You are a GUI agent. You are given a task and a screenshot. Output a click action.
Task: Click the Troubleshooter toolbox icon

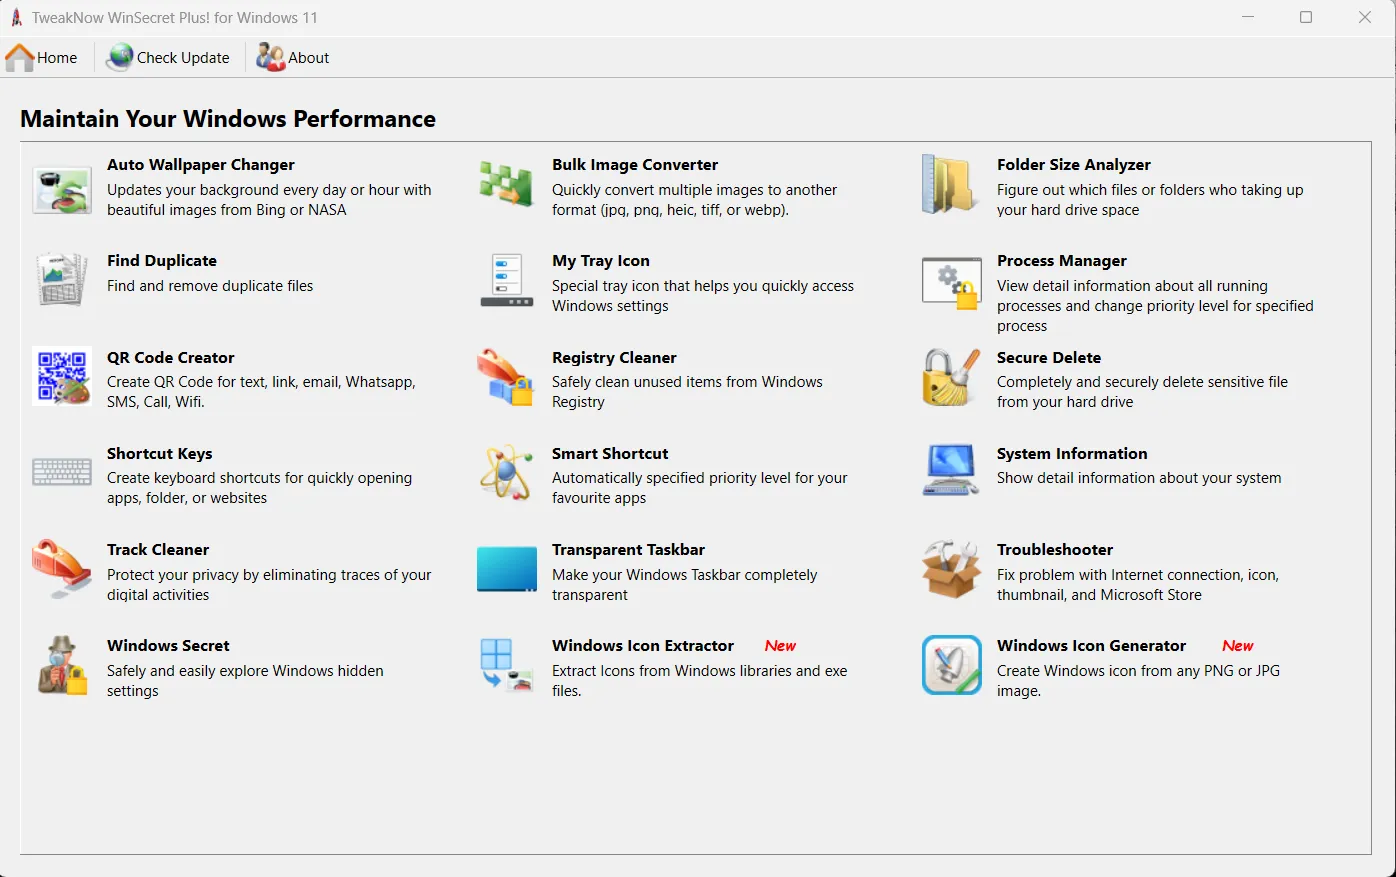[951, 569]
